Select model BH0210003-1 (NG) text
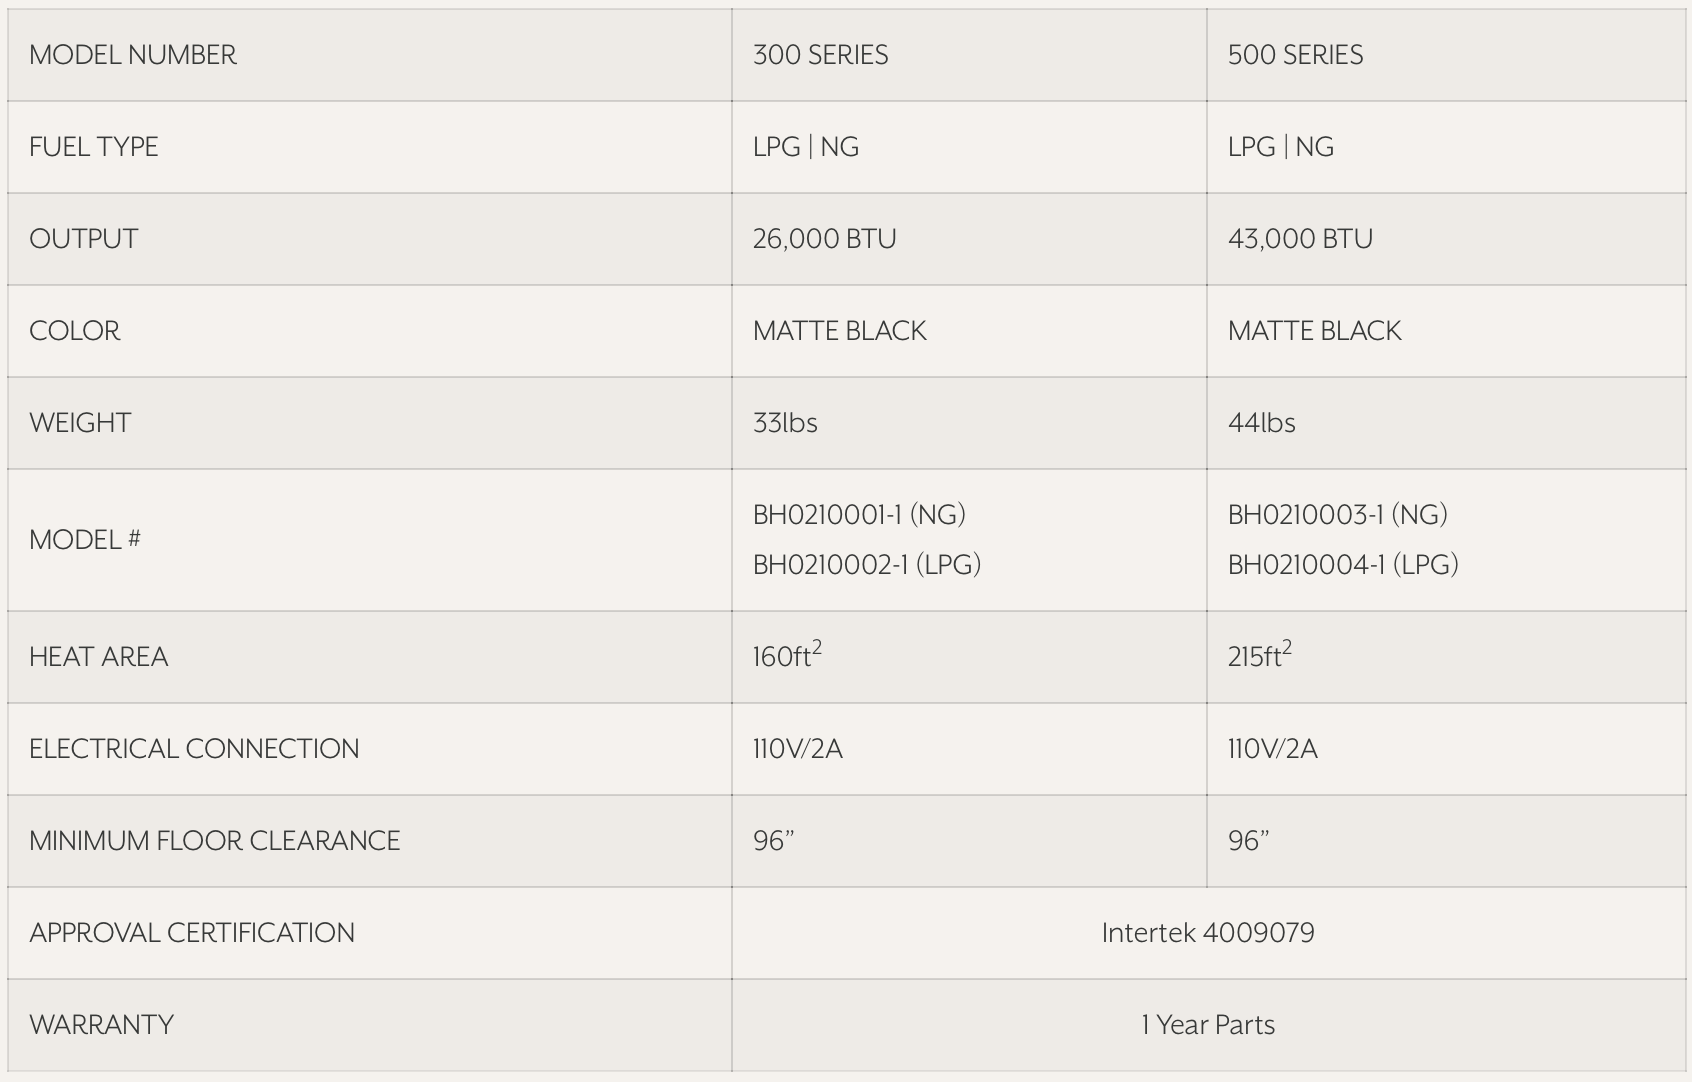The image size is (1692, 1082). [1337, 515]
